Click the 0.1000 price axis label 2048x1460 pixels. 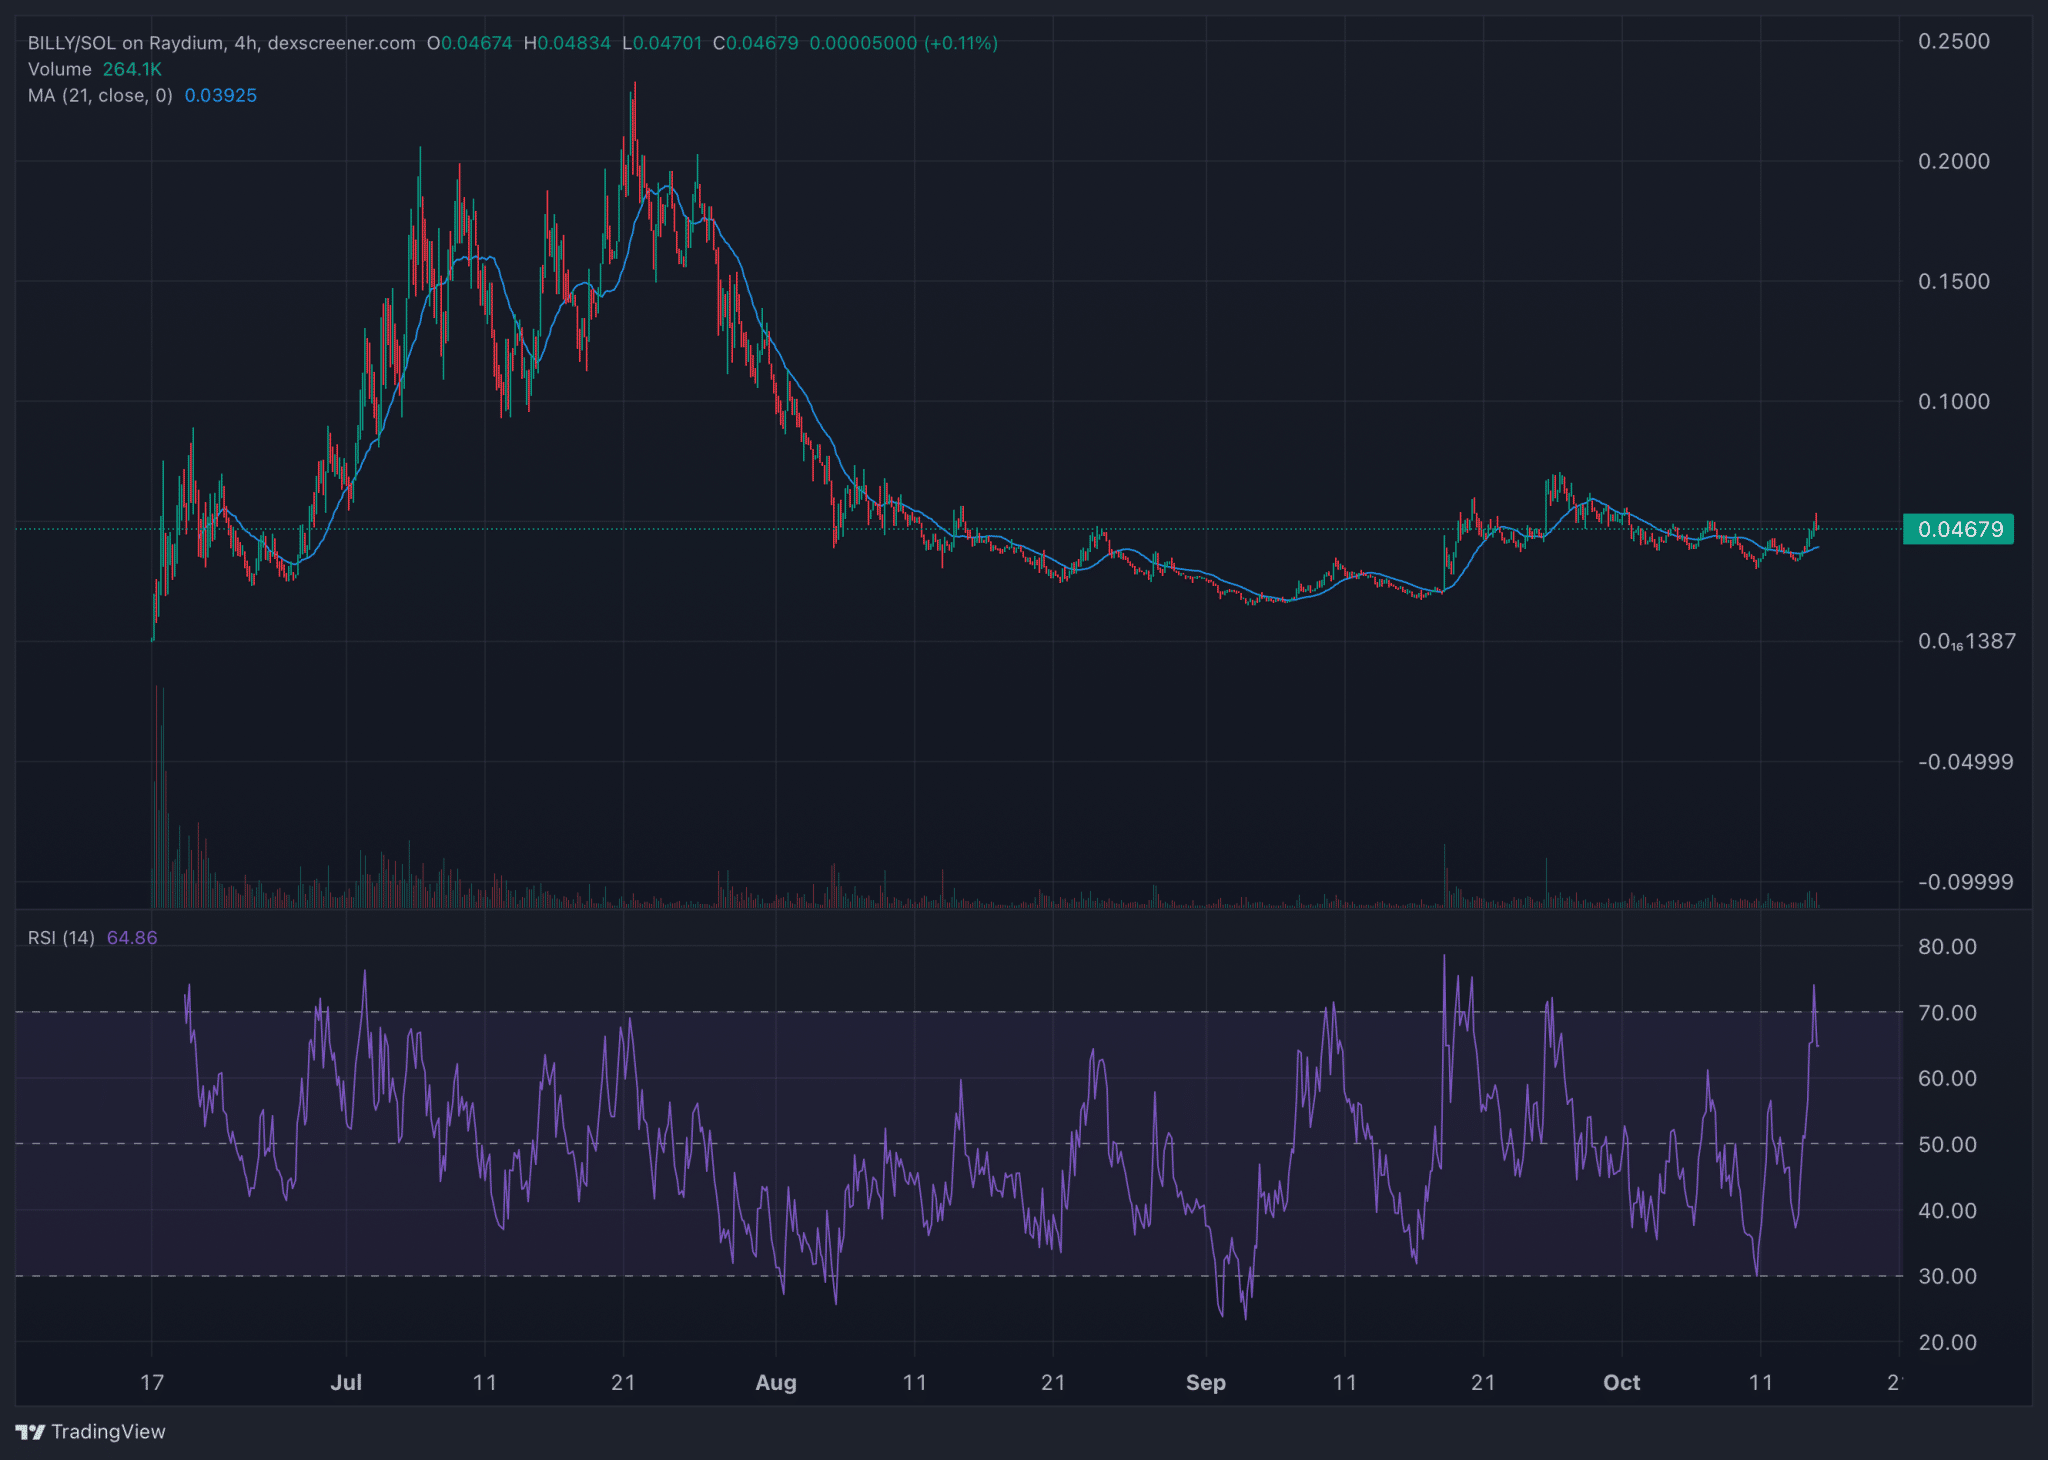click(1954, 401)
